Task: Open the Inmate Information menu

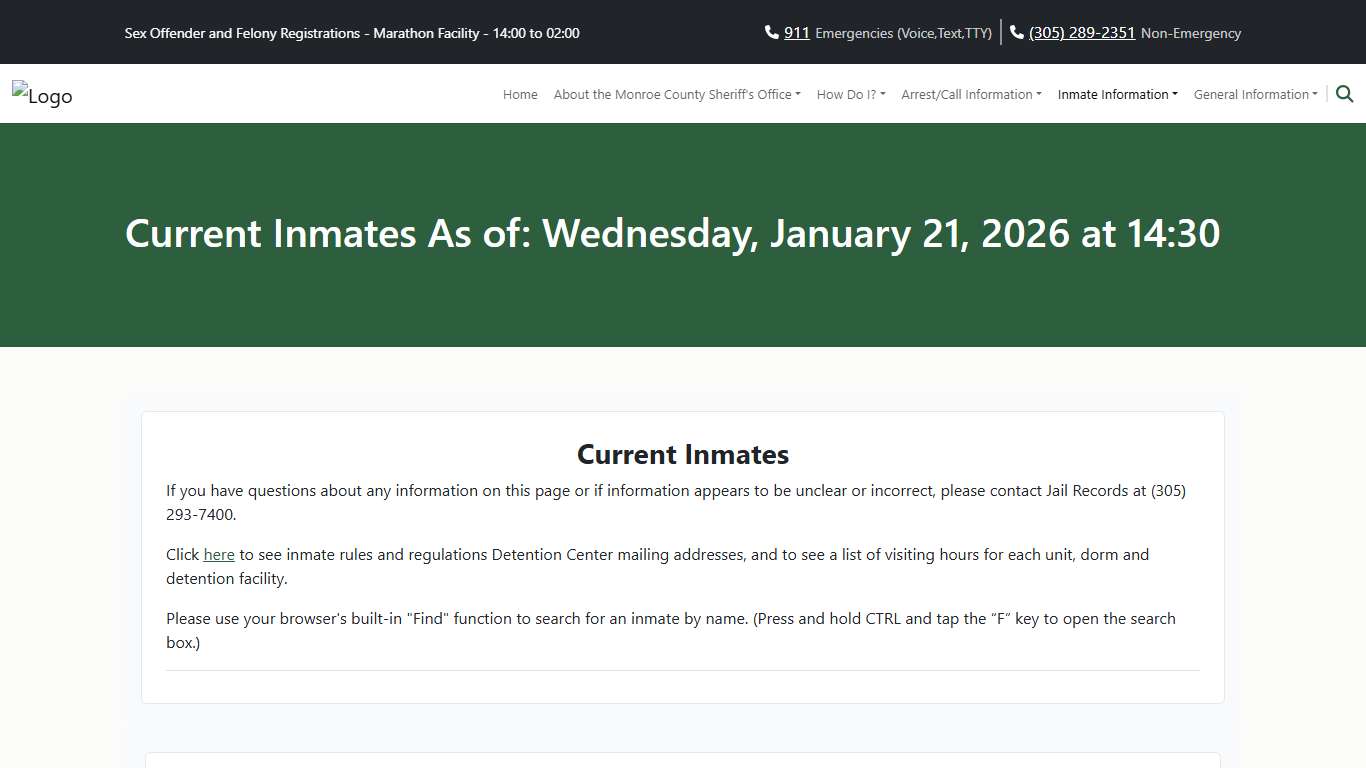Action: point(1117,95)
